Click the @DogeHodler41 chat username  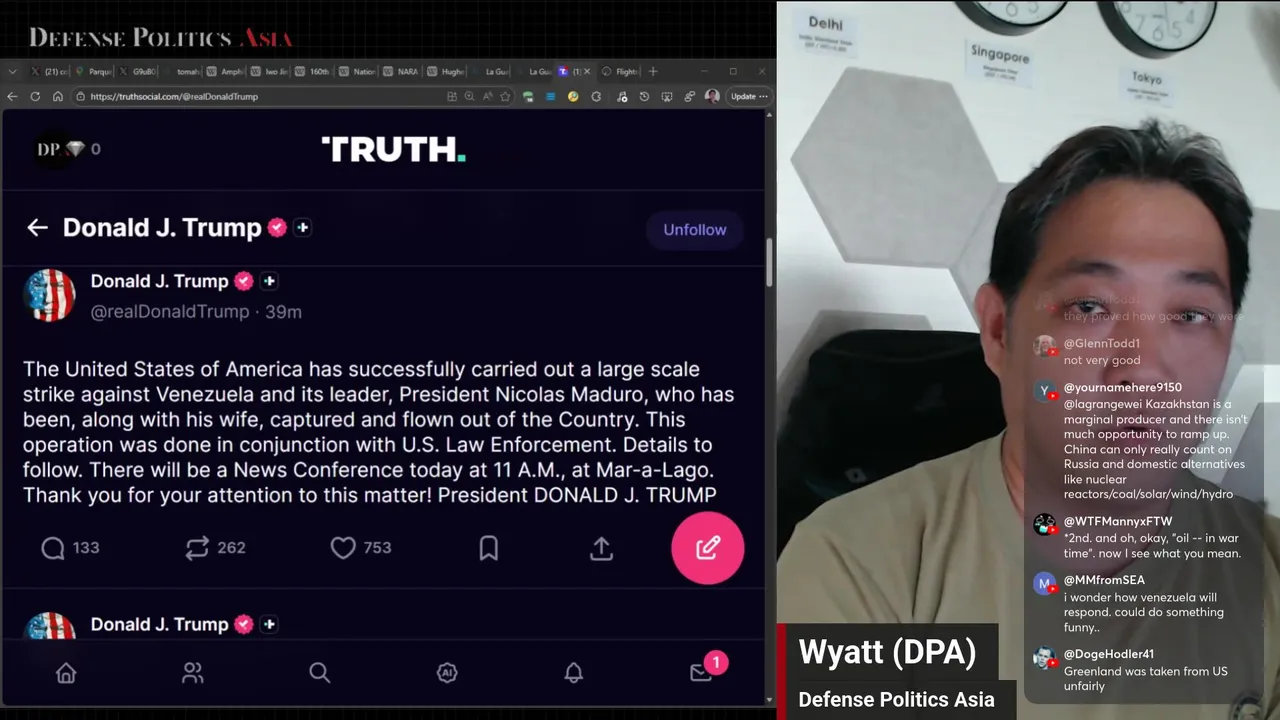click(1109, 654)
